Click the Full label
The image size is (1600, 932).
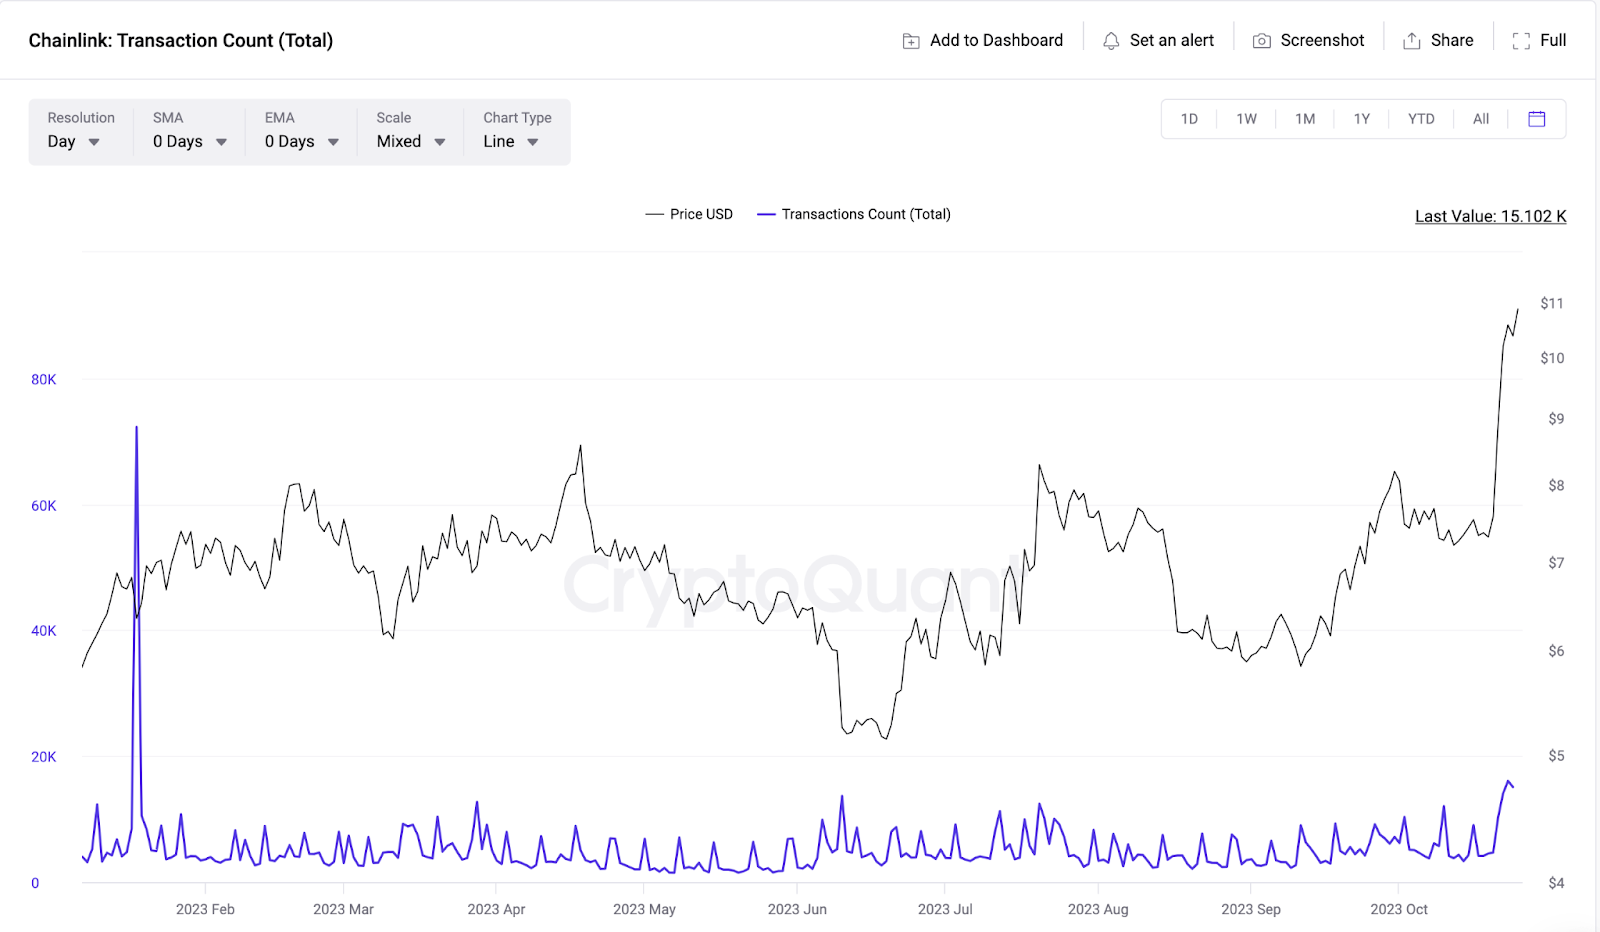coord(1553,40)
